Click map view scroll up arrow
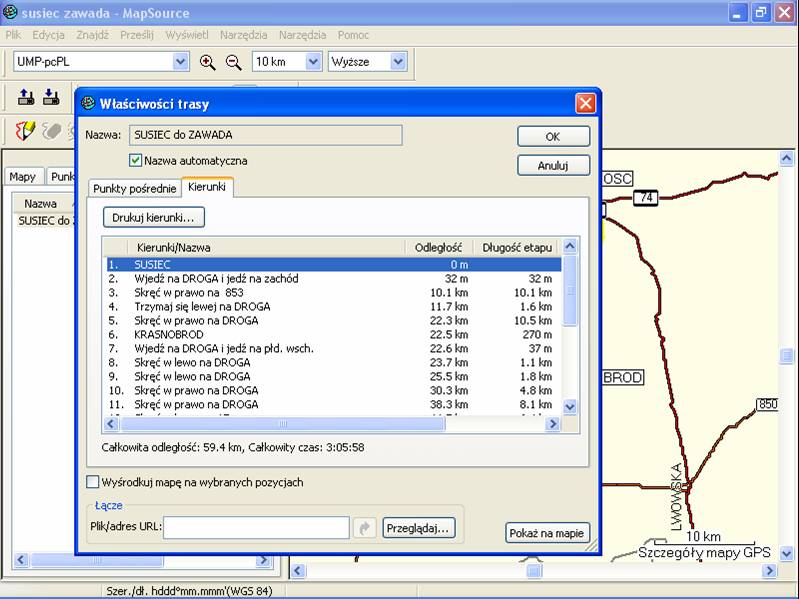The image size is (799, 599). point(786,158)
